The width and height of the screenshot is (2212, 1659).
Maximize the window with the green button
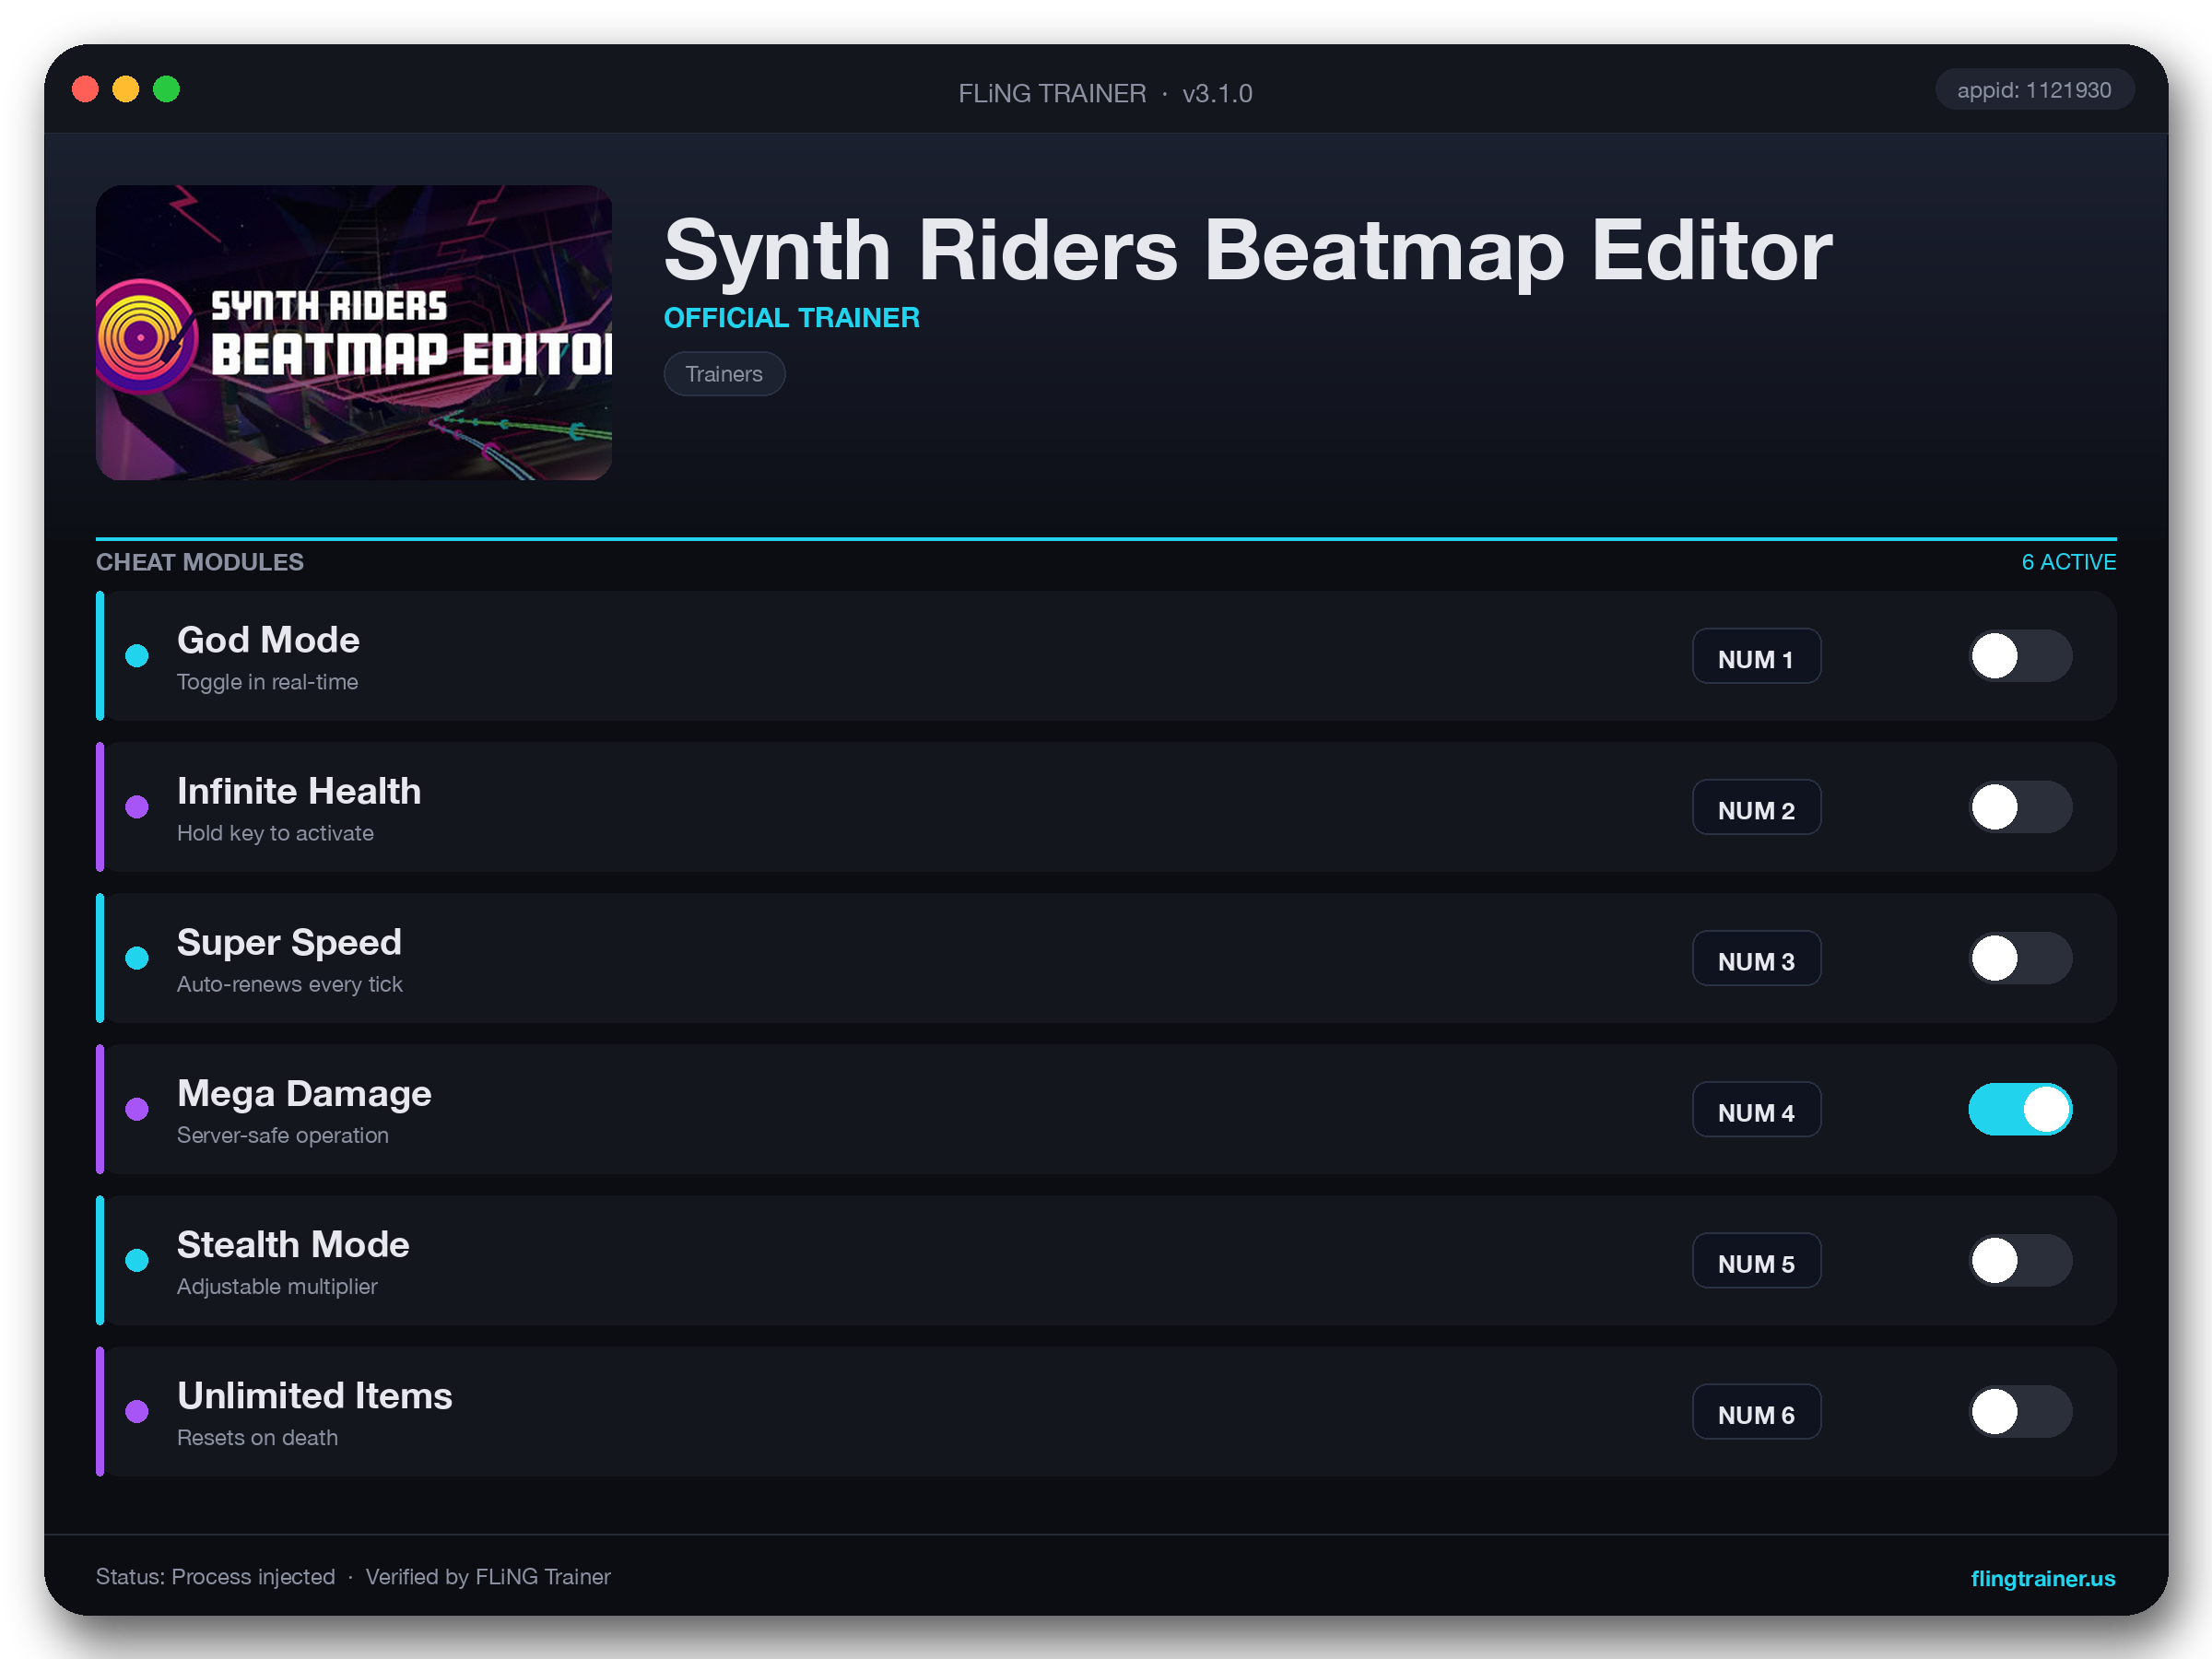coord(166,90)
